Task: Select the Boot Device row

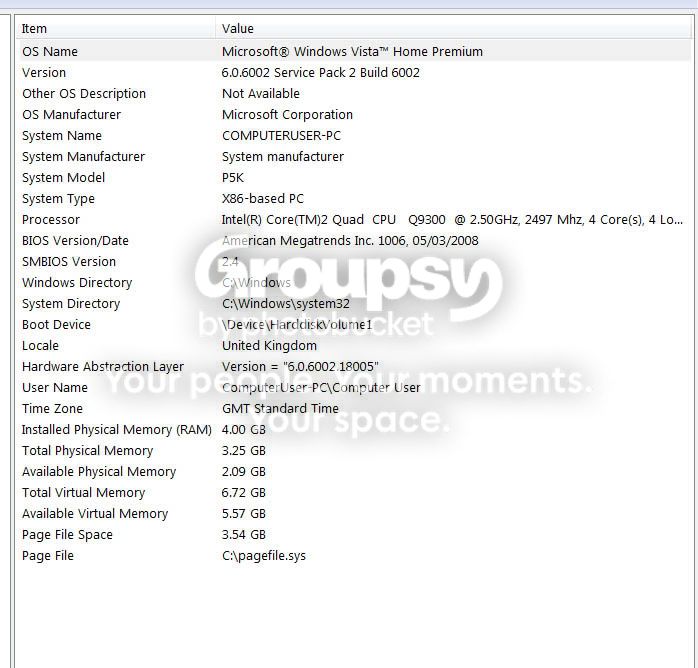Action: 354,324
